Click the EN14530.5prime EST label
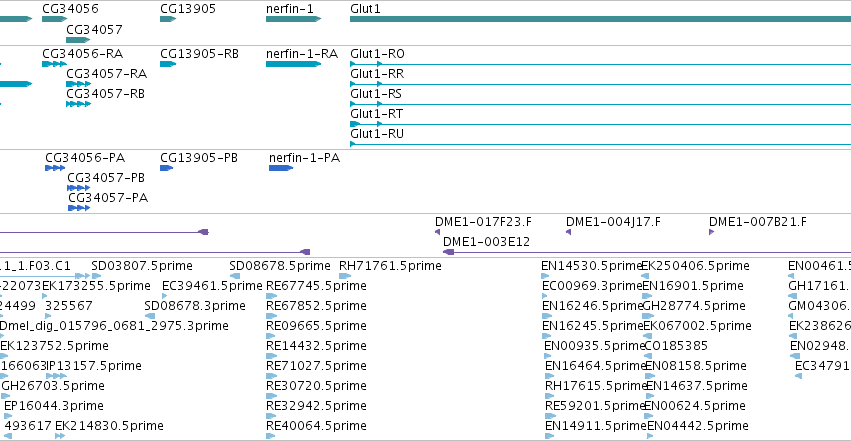Viewport: 851px width, 441px height. click(x=592, y=266)
